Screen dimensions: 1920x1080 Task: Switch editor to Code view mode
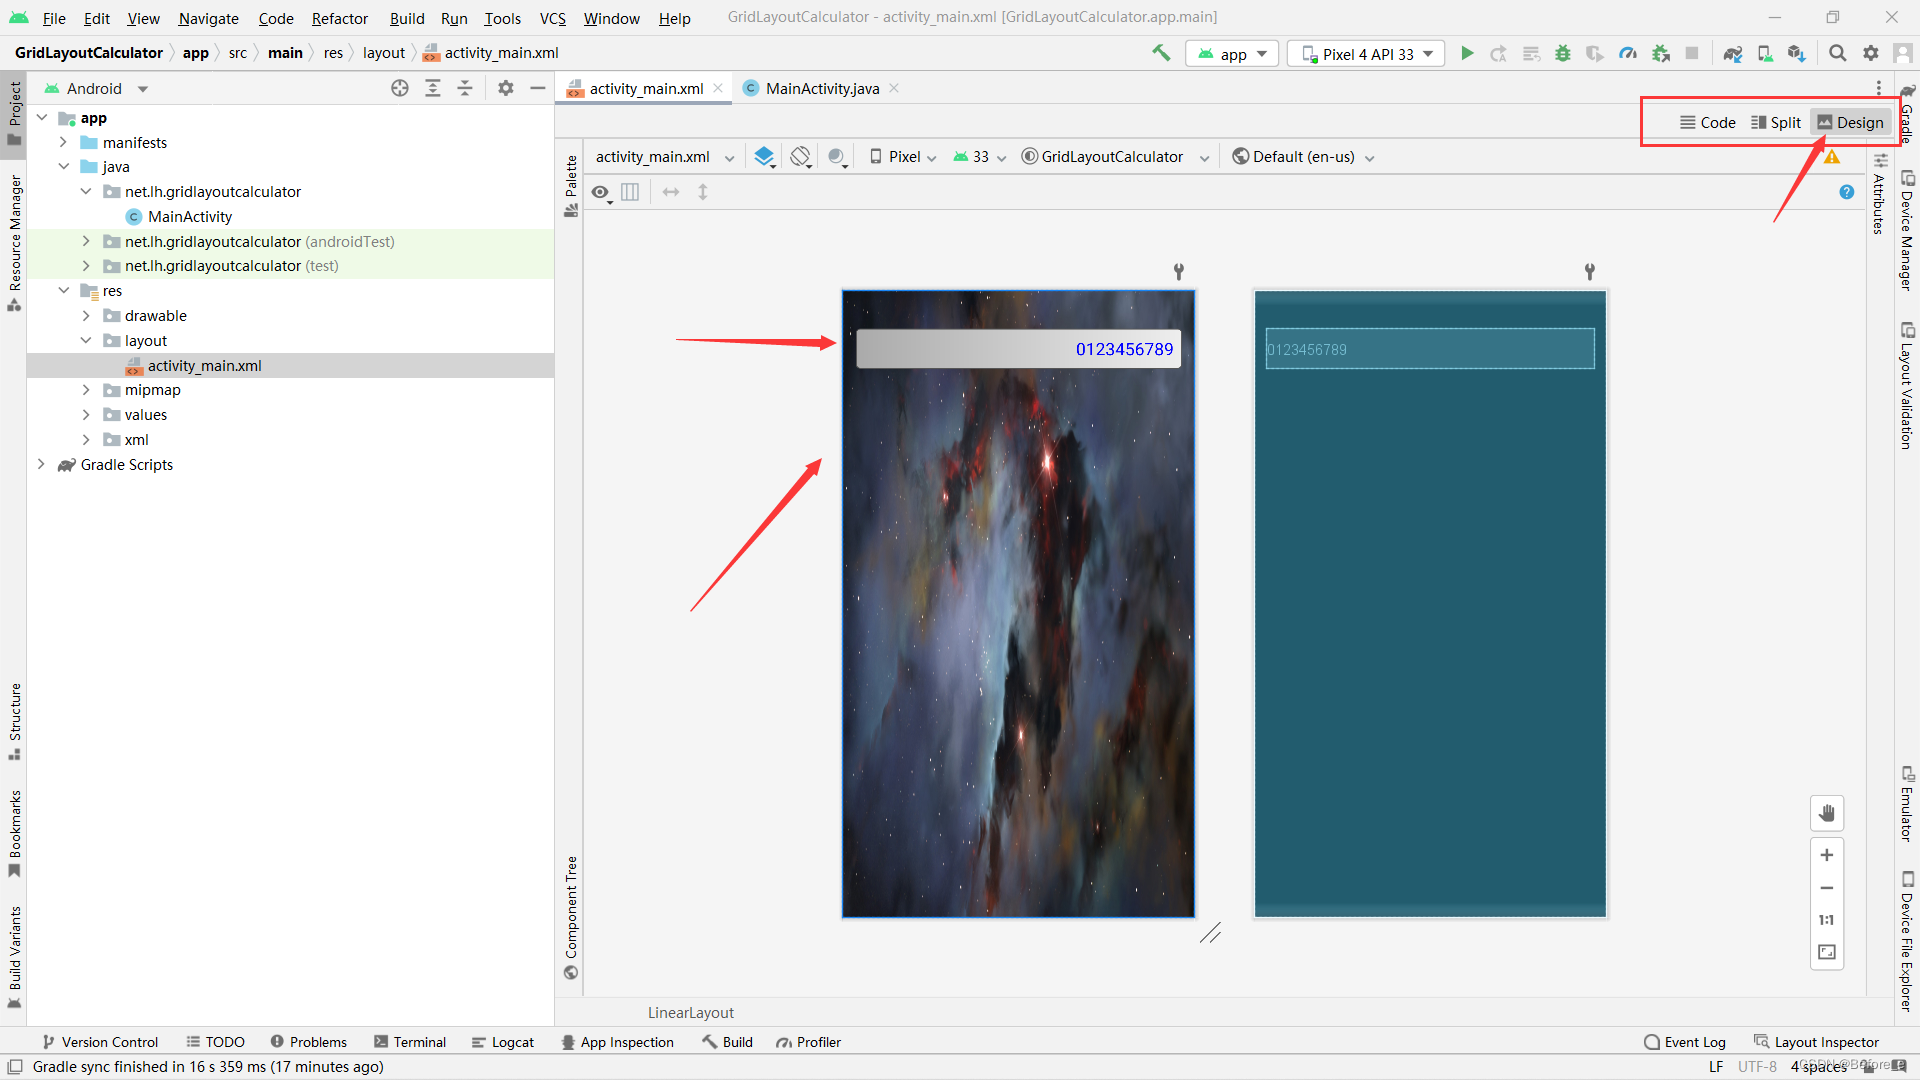click(x=1707, y=122)
